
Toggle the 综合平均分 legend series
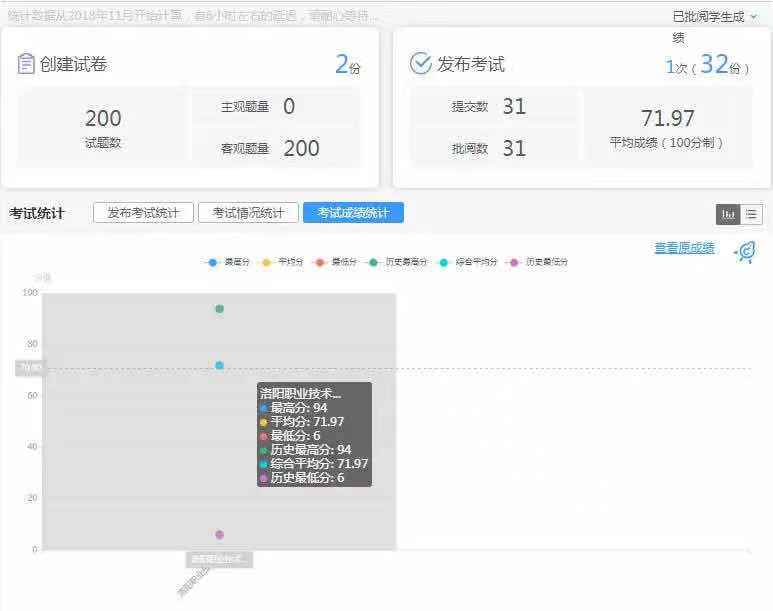pos(468,262)
